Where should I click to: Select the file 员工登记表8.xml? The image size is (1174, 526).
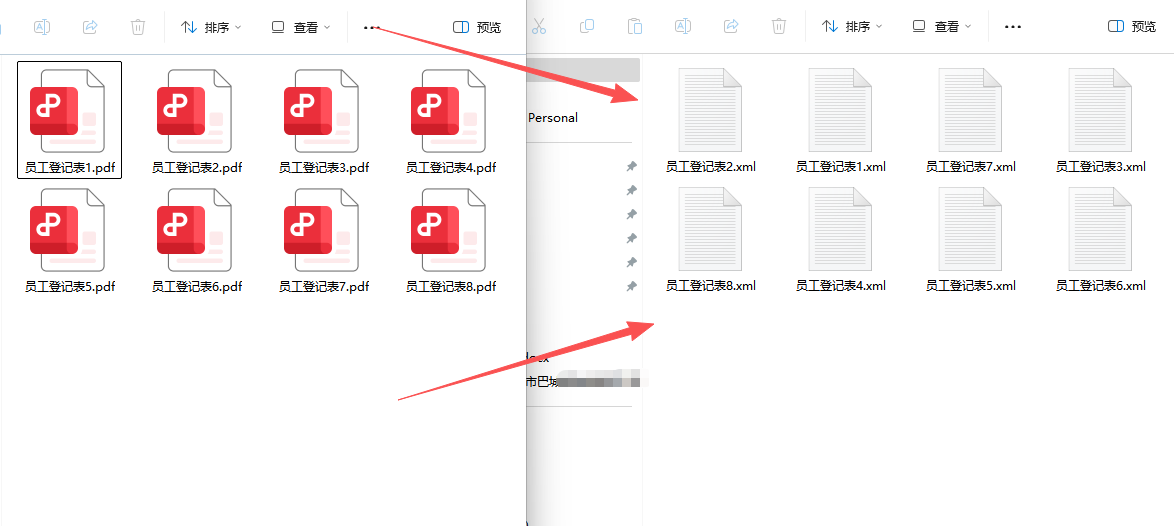(x=711, y=239)
